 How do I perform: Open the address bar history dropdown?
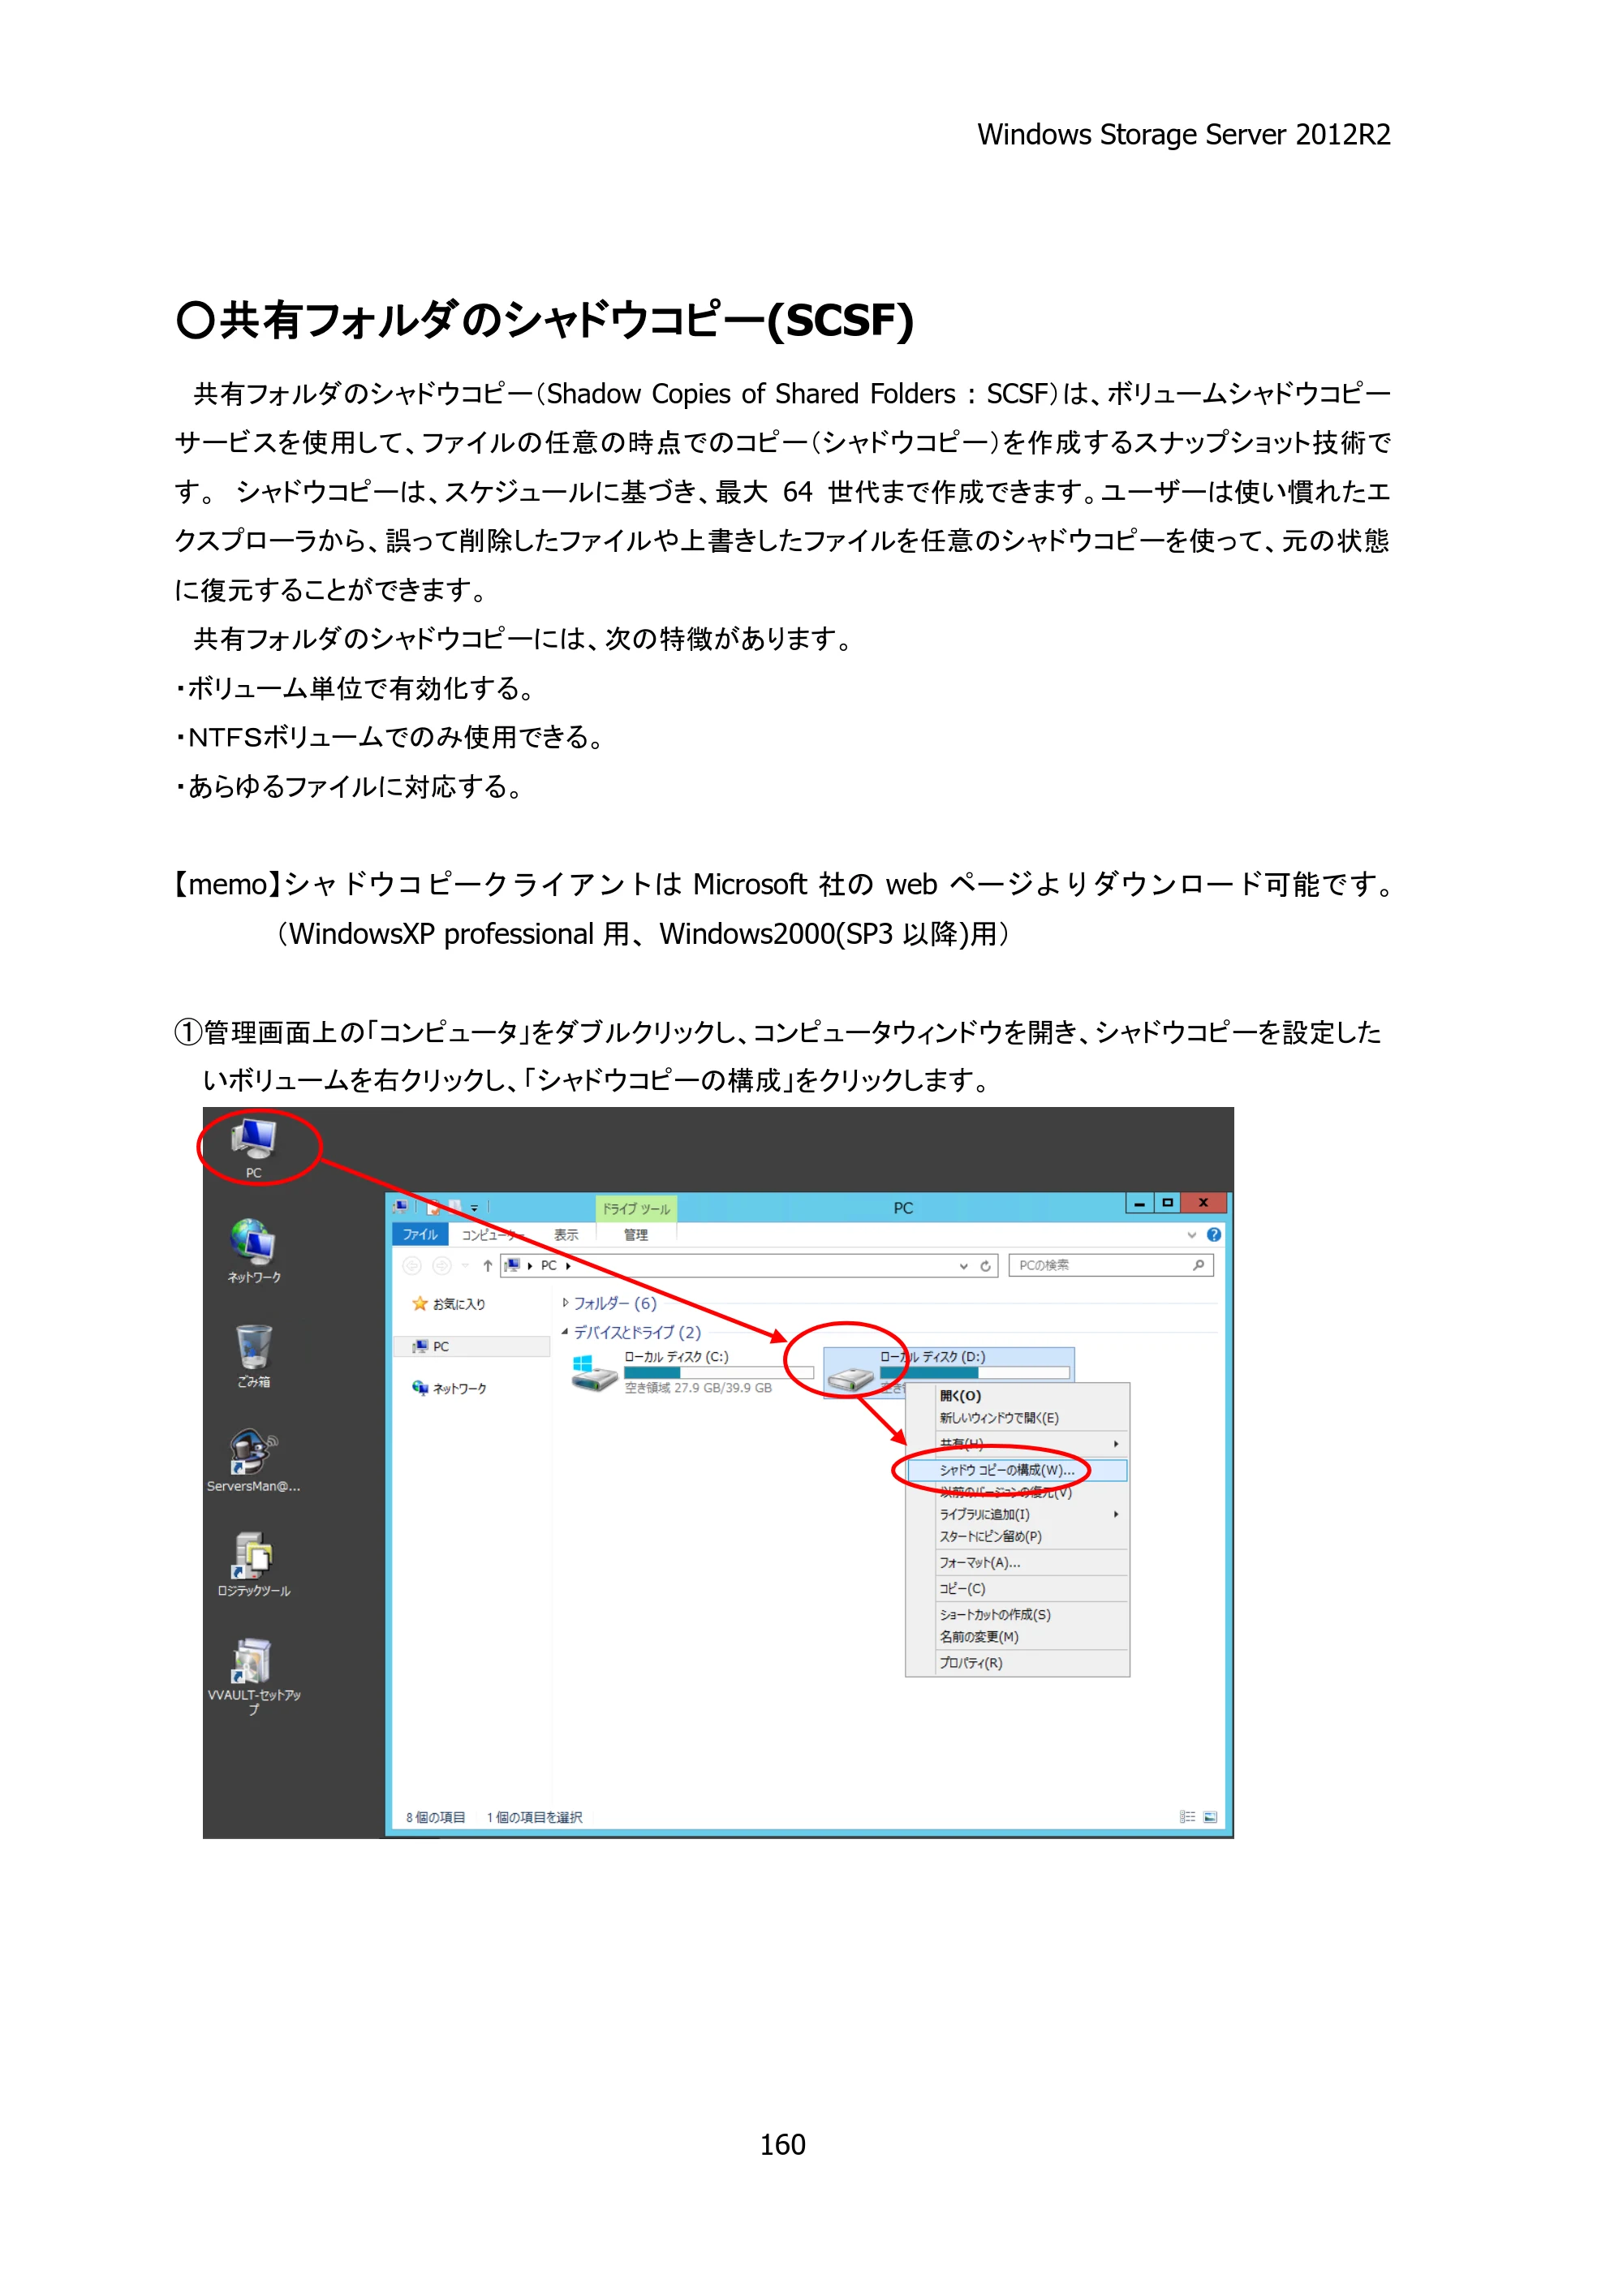964,1266
